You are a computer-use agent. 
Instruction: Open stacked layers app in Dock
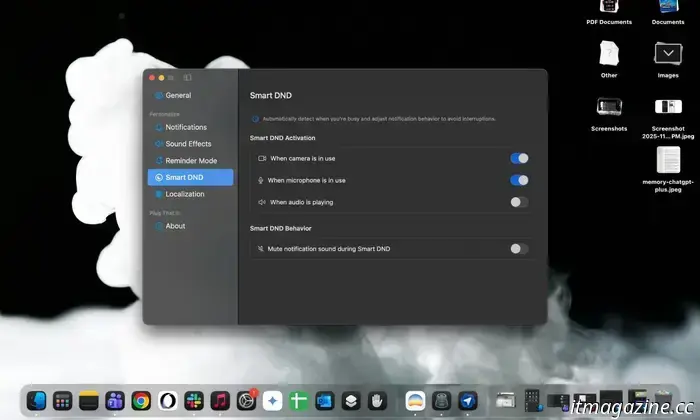click(x=351, y=401)
